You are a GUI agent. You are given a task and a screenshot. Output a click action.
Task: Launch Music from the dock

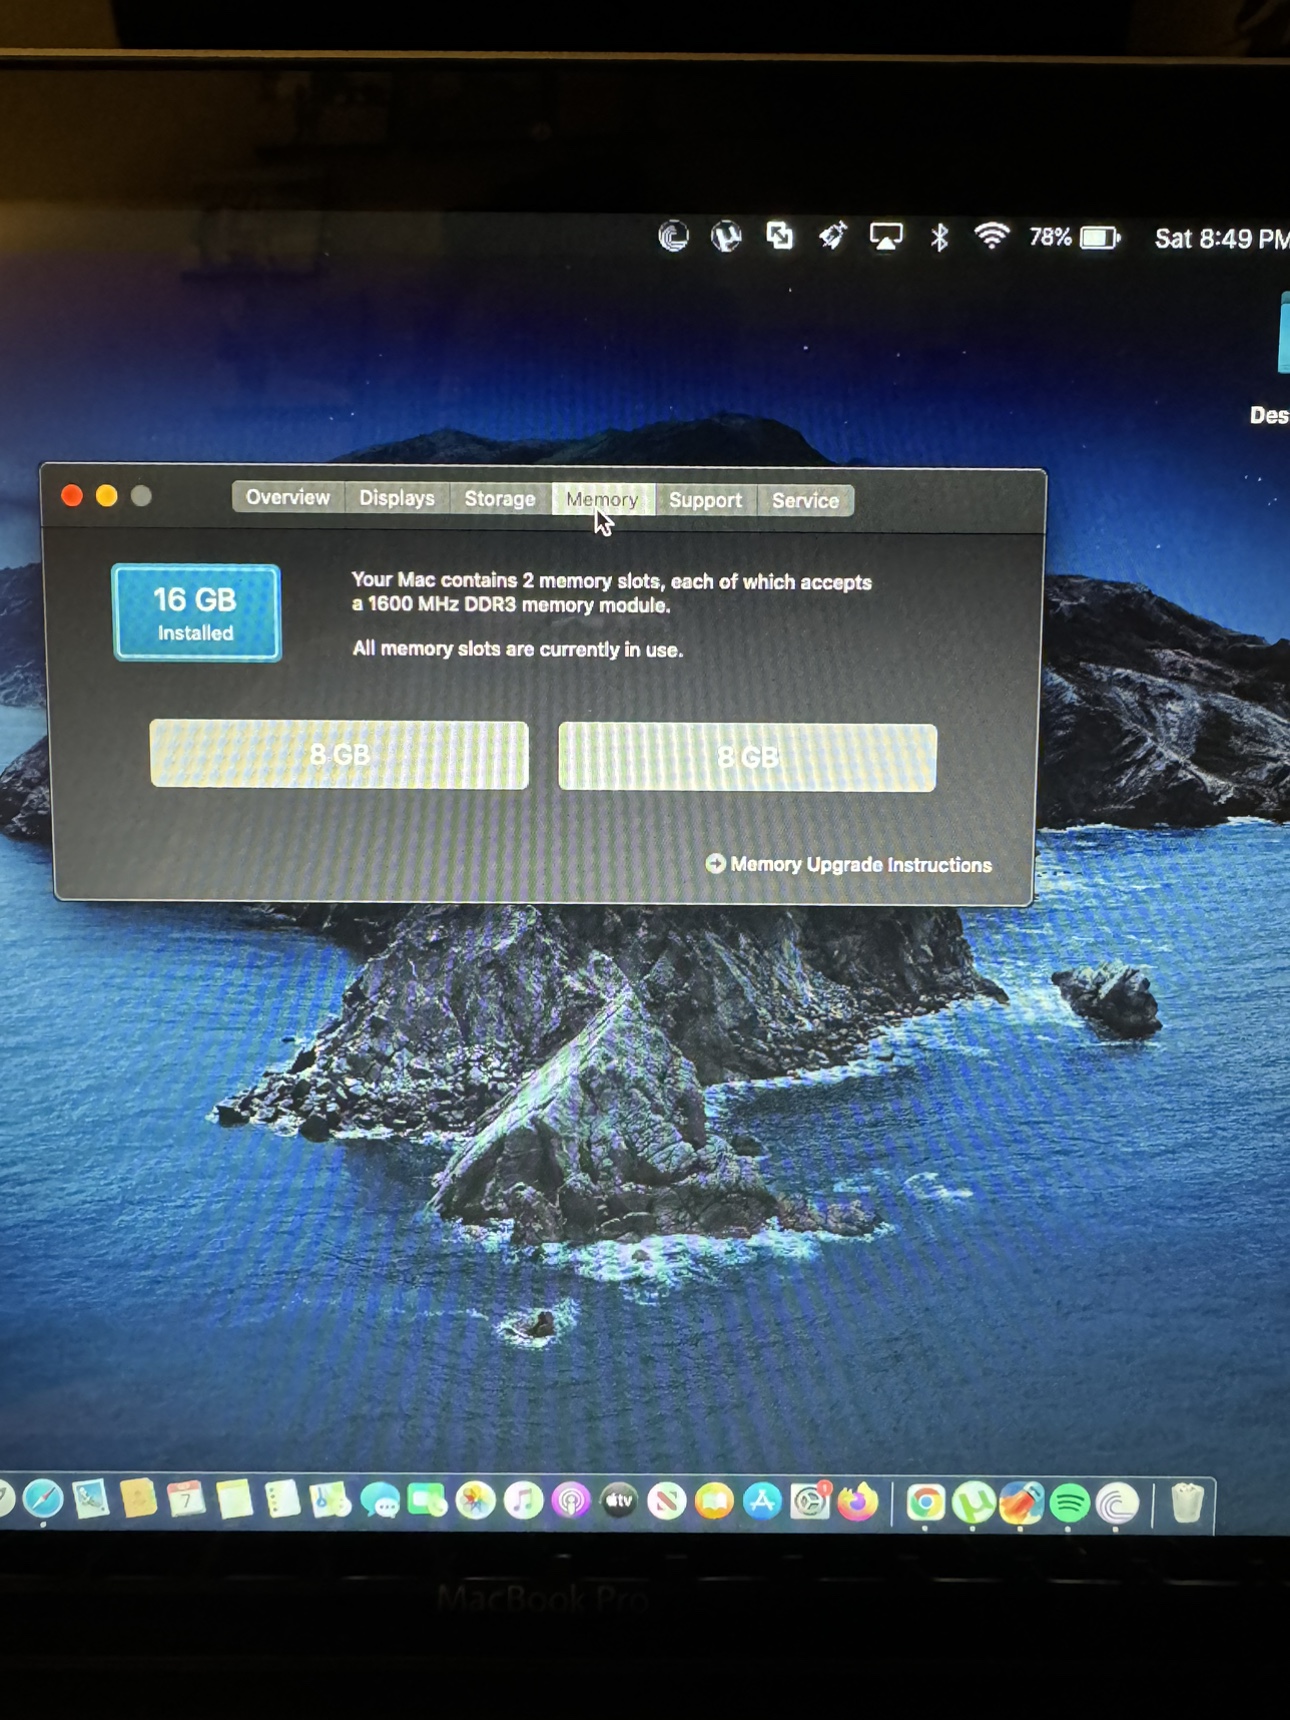click(x=523, y=1501)
